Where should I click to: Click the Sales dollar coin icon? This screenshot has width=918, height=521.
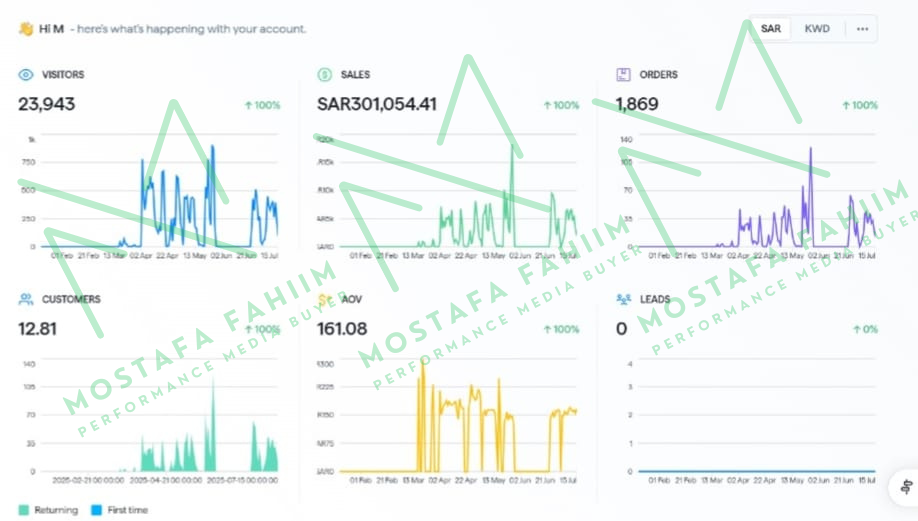click(x=324, y=75)
